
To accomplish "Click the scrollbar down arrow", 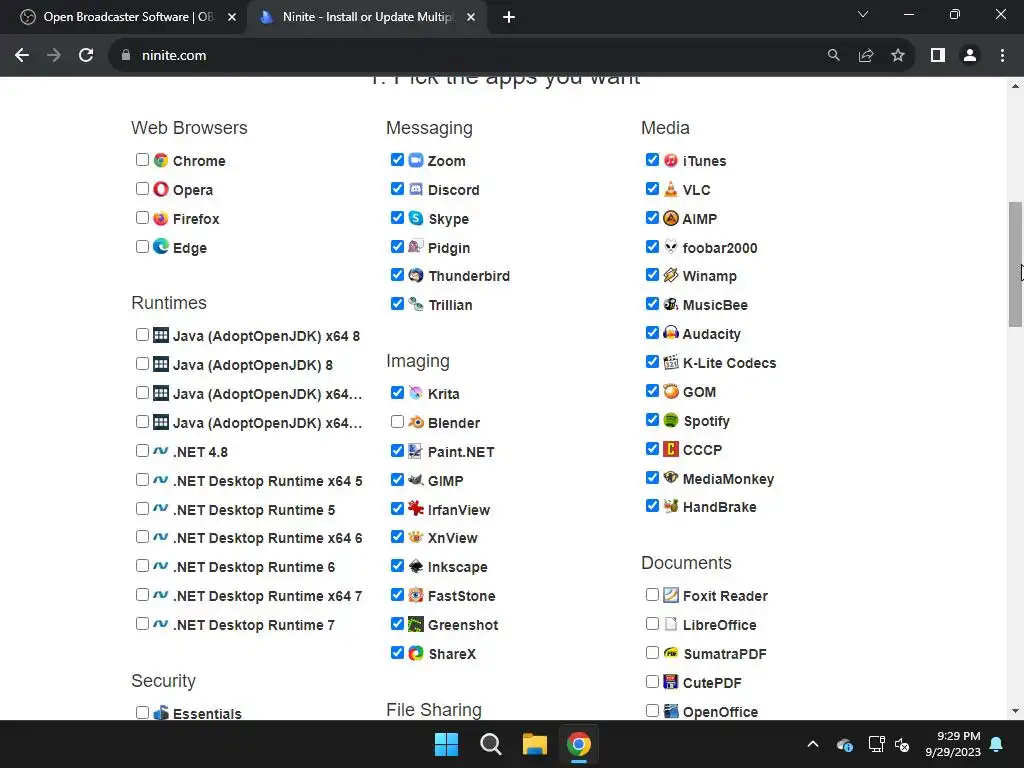I will click(1015, 711).
